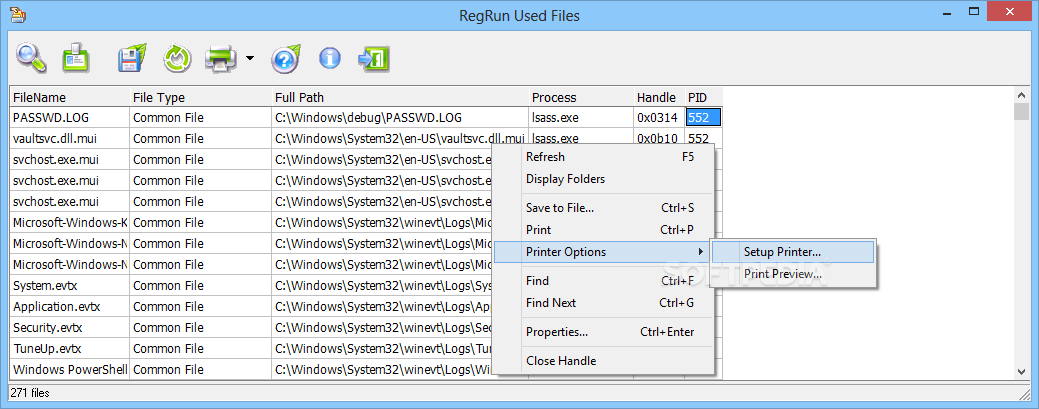Click the RegRun app icon in title bar
Image resolution: width=1039 pixels, height=409 pixels.
click(x=17, y=14)
